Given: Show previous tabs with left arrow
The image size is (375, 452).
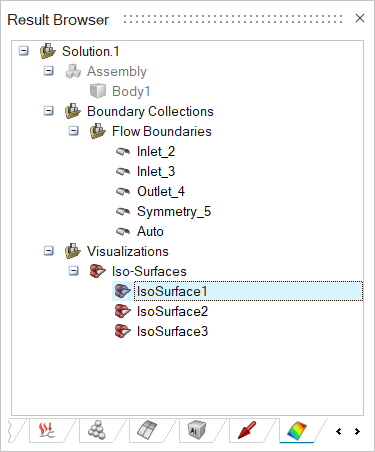Looking at the screenshot, I should [339, 431].
